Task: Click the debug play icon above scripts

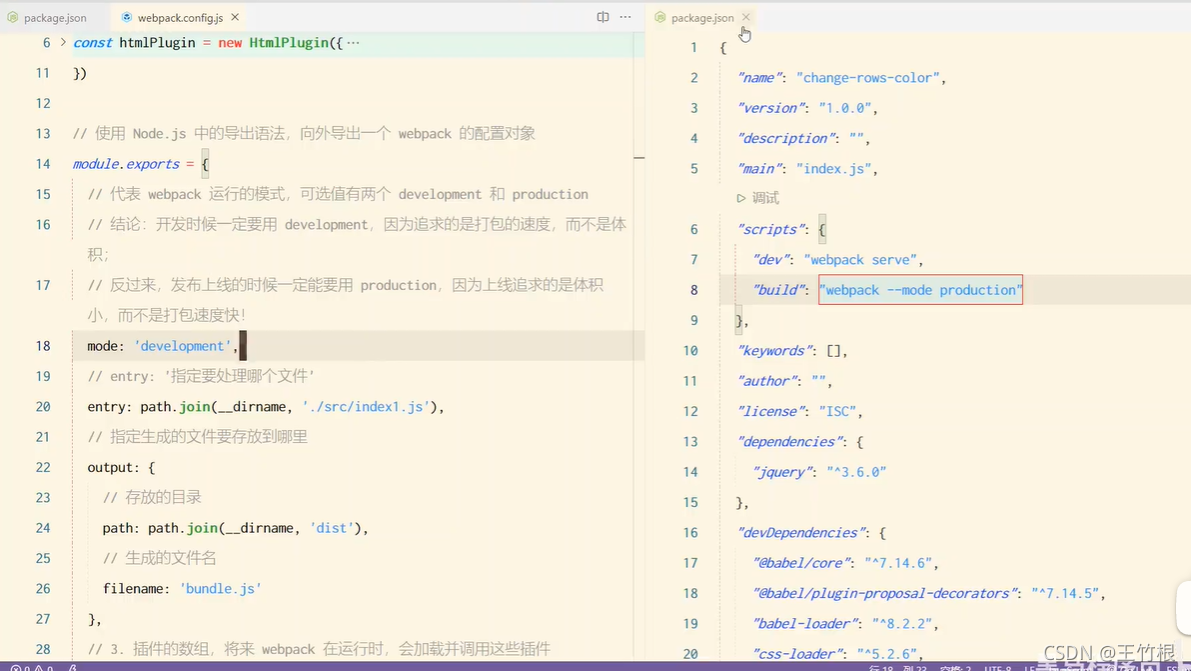Action: [741, 198]
